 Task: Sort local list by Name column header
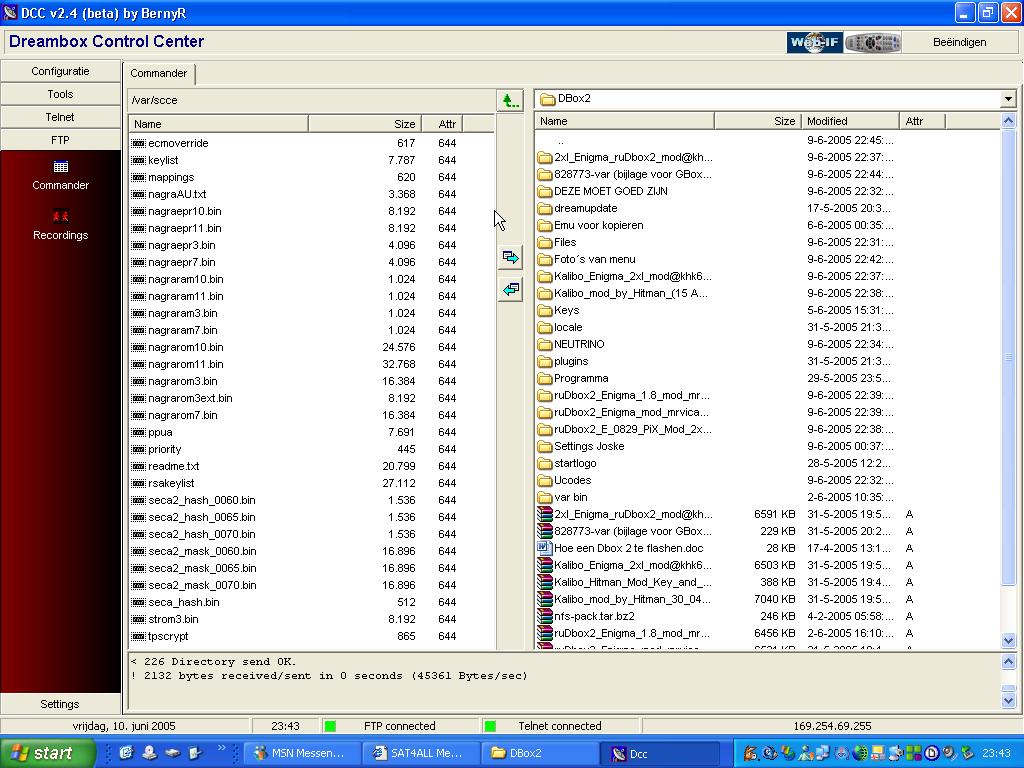[x=624, y=121]
